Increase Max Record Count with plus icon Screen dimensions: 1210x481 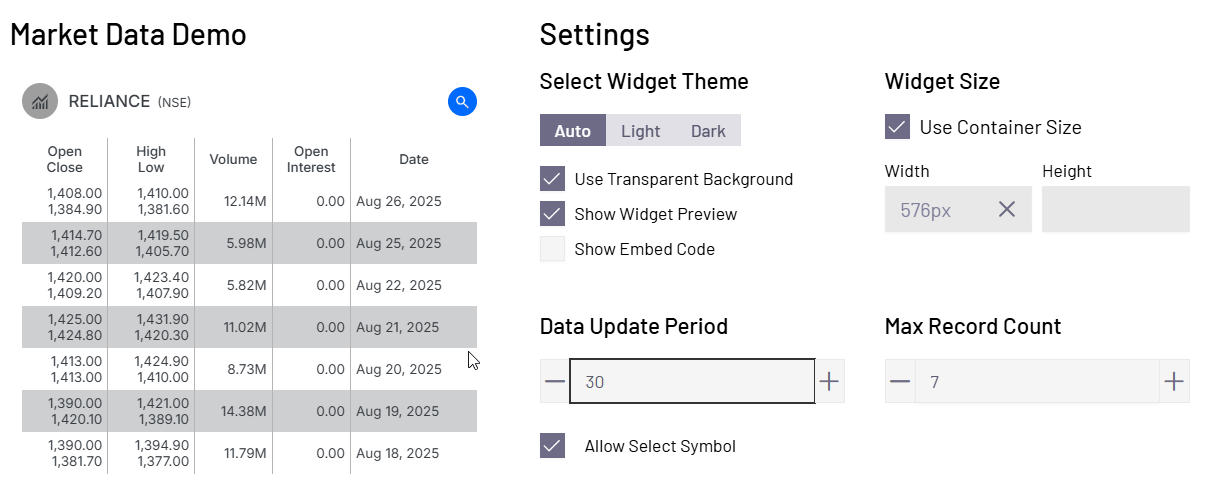[x=1174, y=381]
